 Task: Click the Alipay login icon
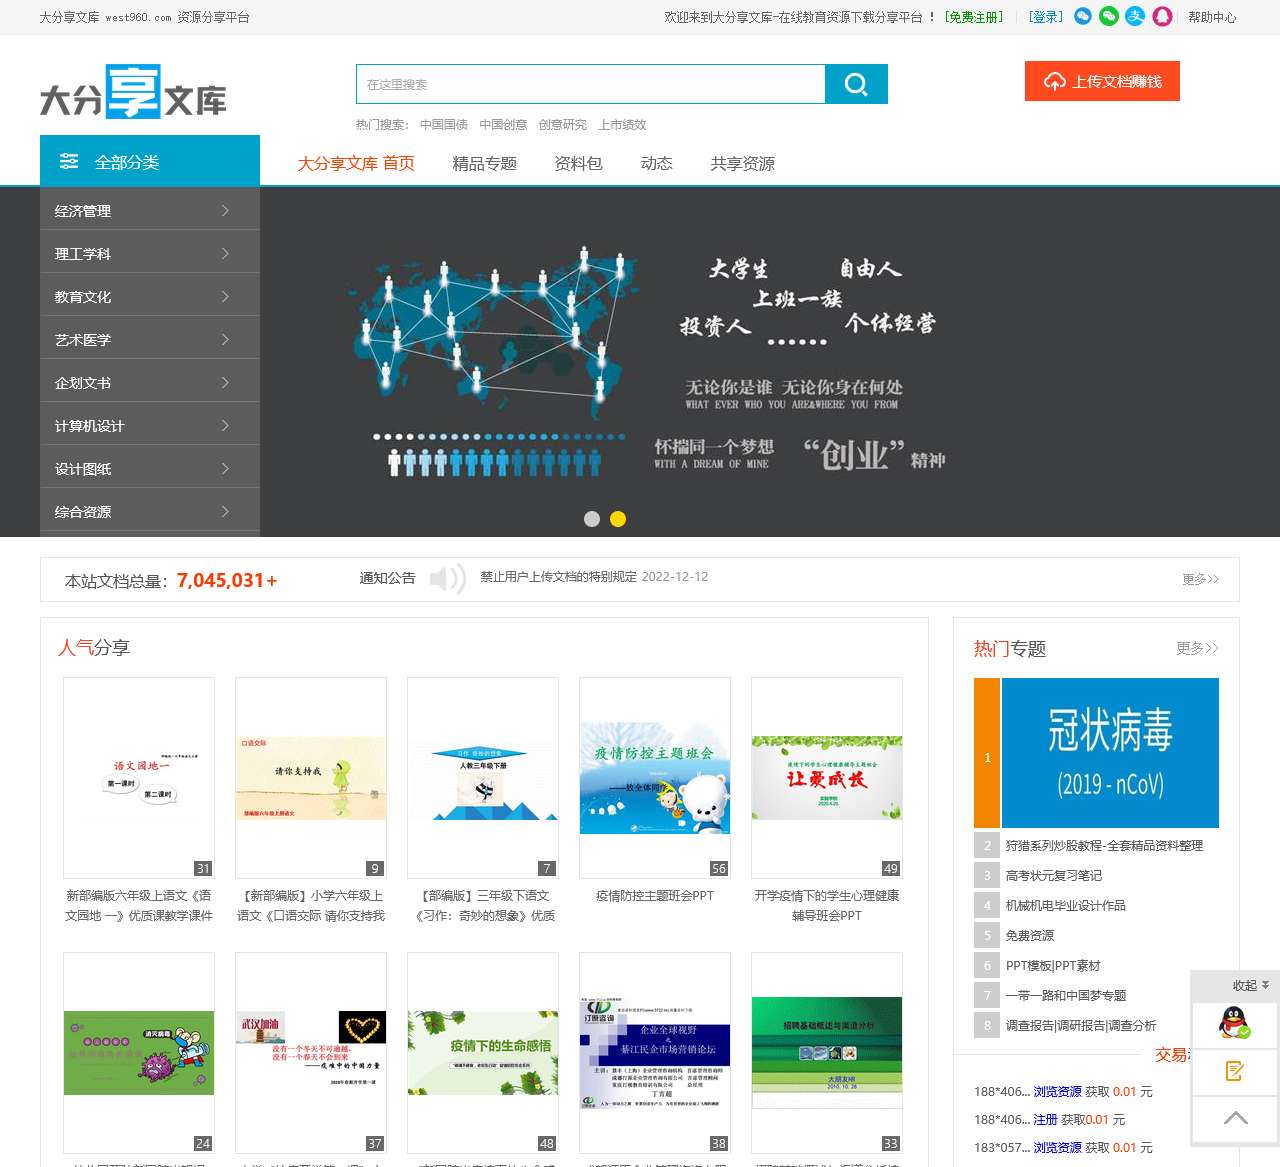[x=1135, y=17]
